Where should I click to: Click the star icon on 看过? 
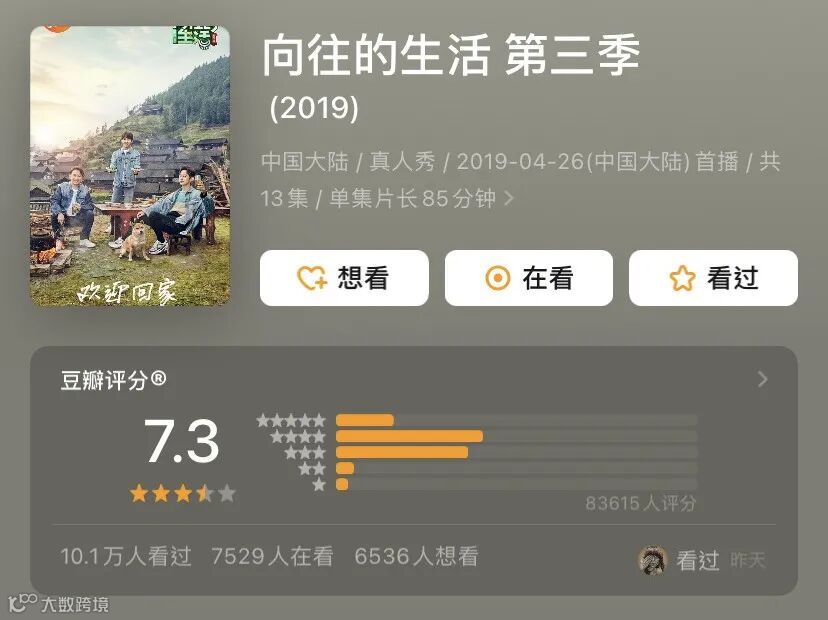coord(682,278)
